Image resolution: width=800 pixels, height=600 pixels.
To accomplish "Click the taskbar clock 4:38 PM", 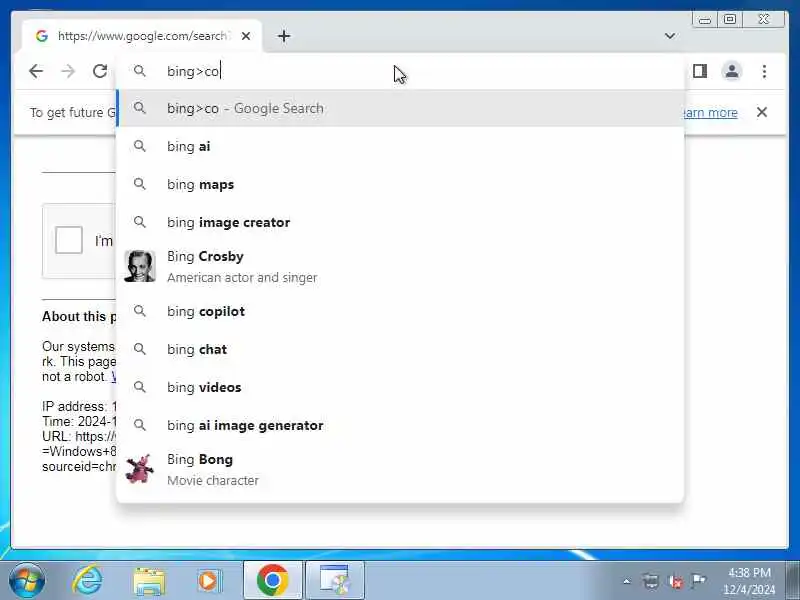I will (x=749, y=581).
